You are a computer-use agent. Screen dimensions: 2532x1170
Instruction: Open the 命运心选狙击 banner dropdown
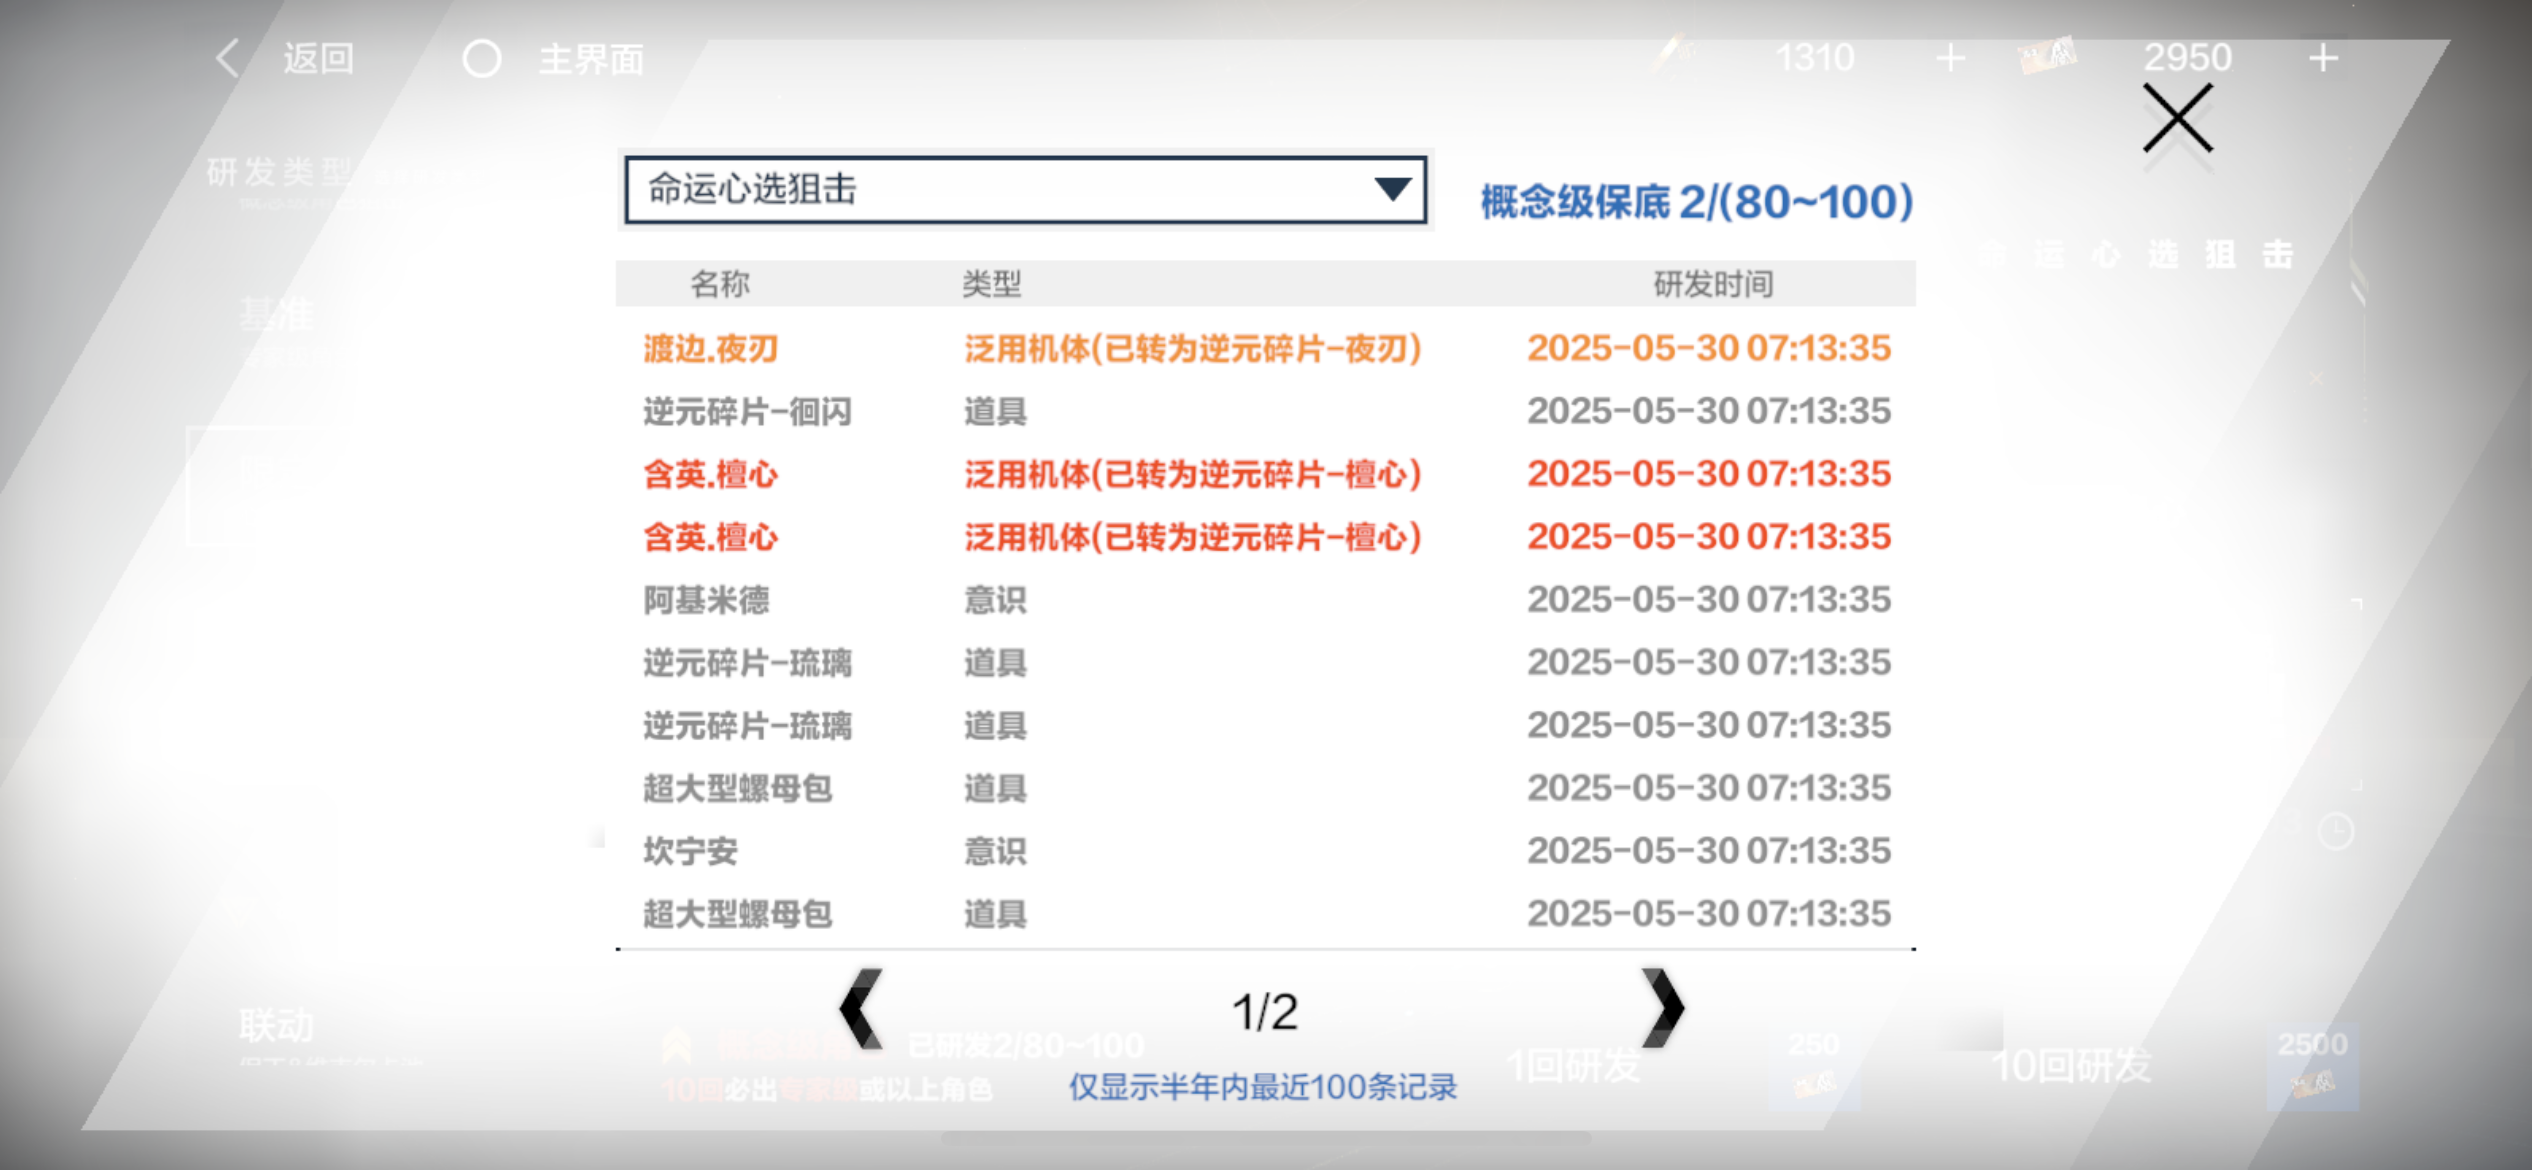(x=1025, y=189)
